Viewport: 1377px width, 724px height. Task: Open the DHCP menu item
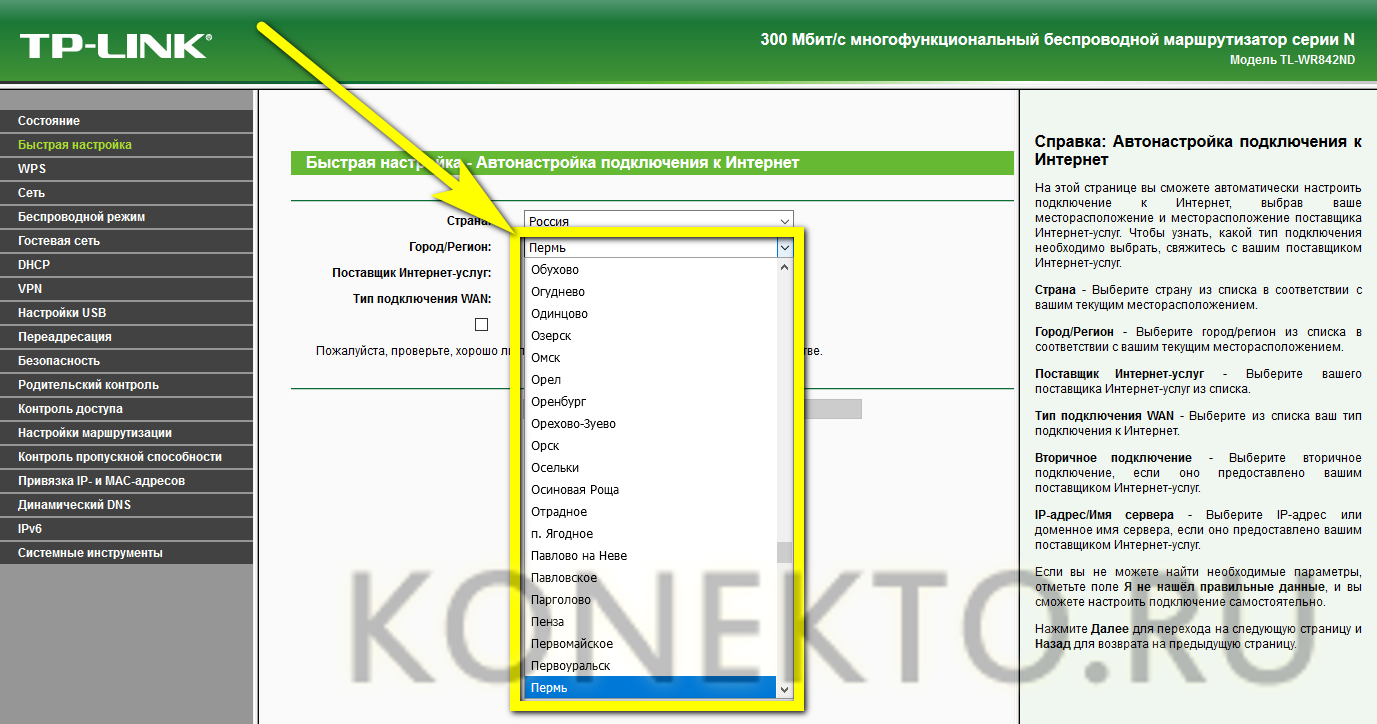pos(126,265)
